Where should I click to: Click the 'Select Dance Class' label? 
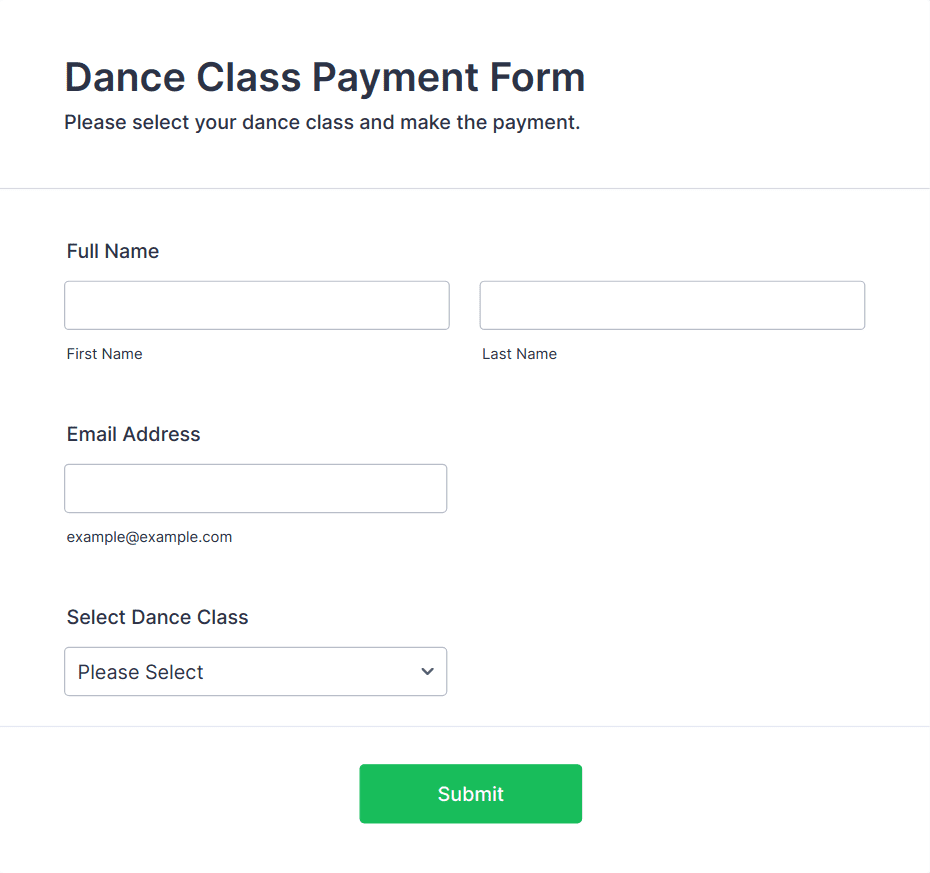157,617
